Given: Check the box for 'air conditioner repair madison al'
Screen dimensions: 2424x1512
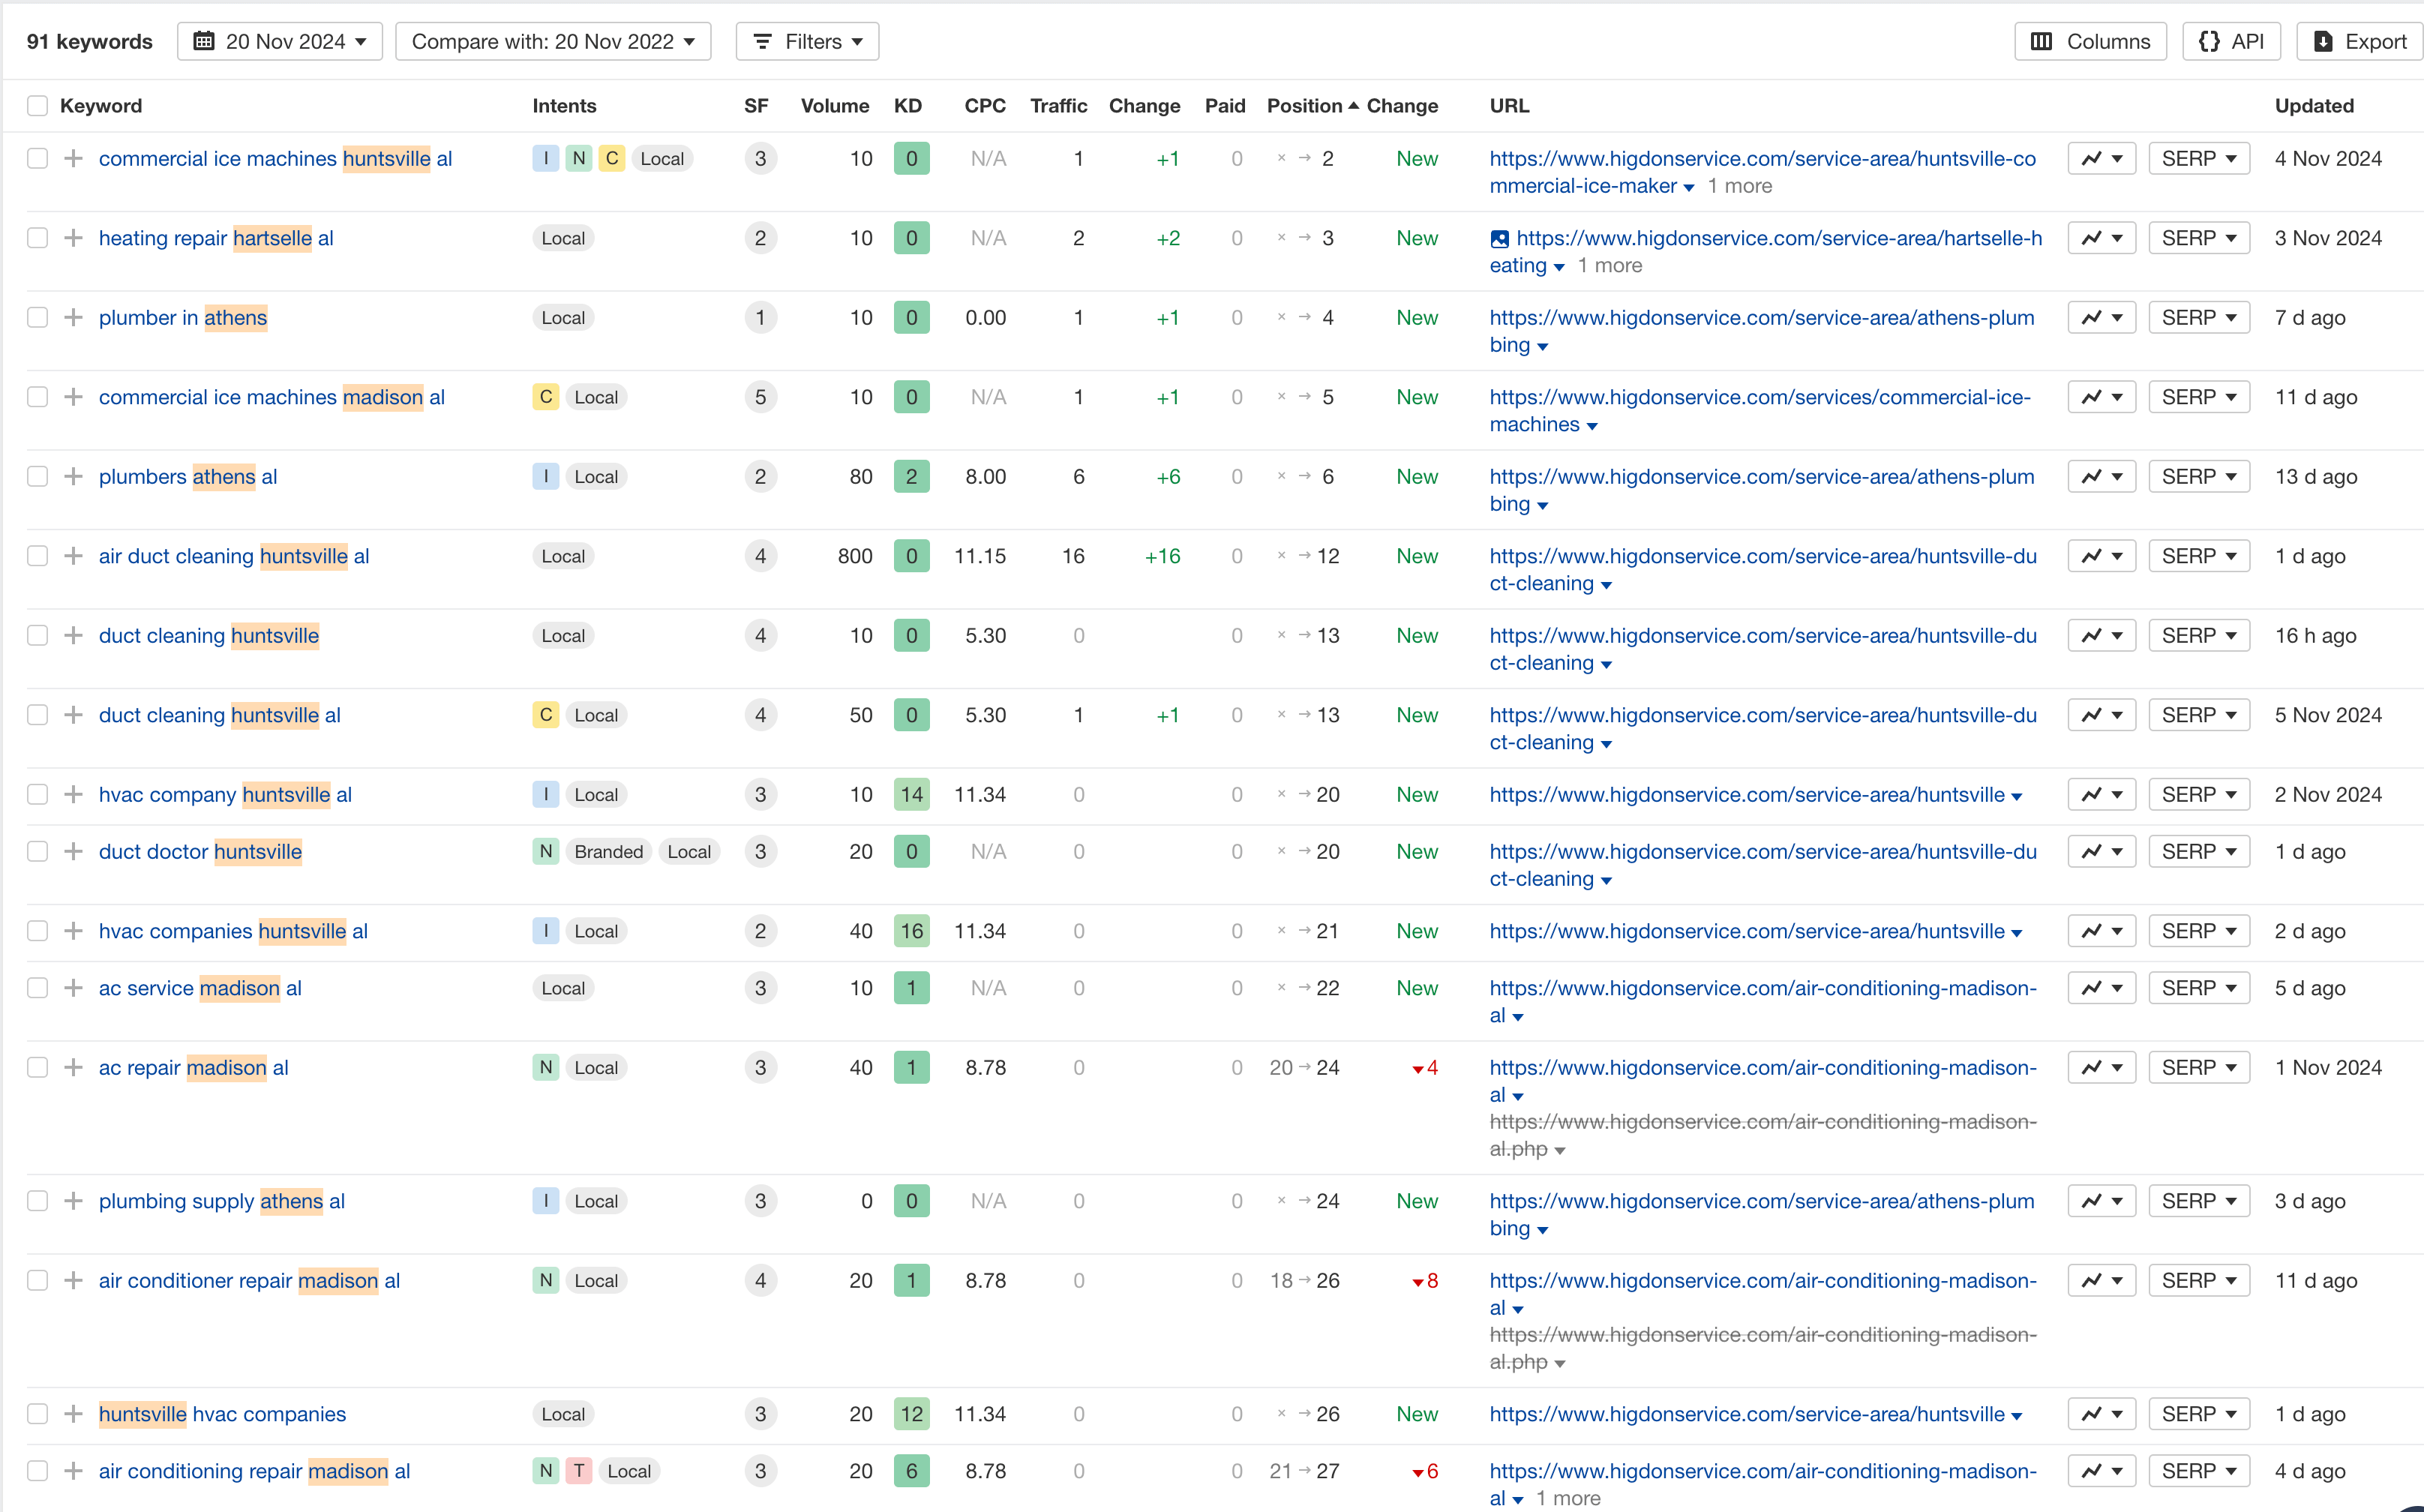Looking at the screenshot, I should (38, 1280).
